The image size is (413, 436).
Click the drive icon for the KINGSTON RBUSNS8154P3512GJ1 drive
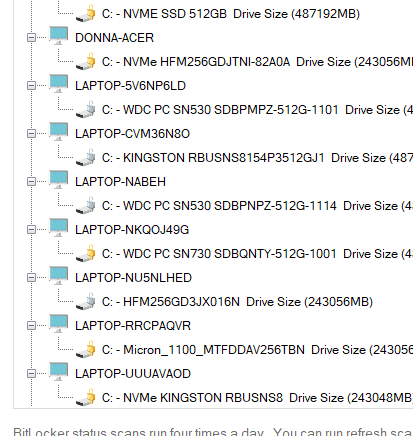pyautogui.click(x=86, y=157)
